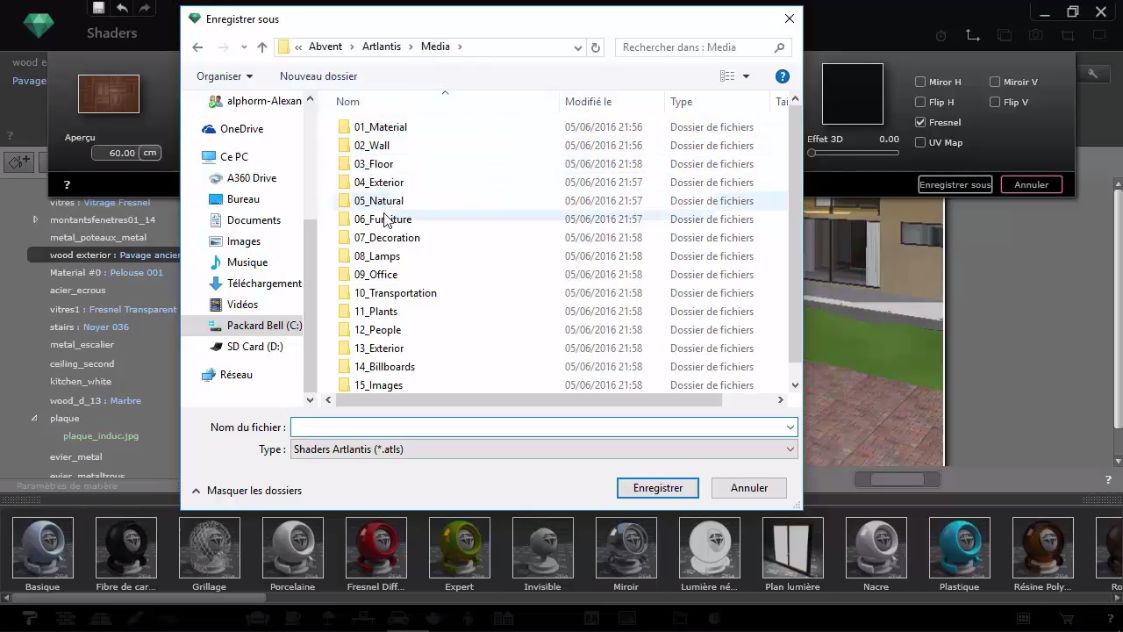1123x632 pixels.
Task: Expand the file name history dropdown
Action: [790, 427]
